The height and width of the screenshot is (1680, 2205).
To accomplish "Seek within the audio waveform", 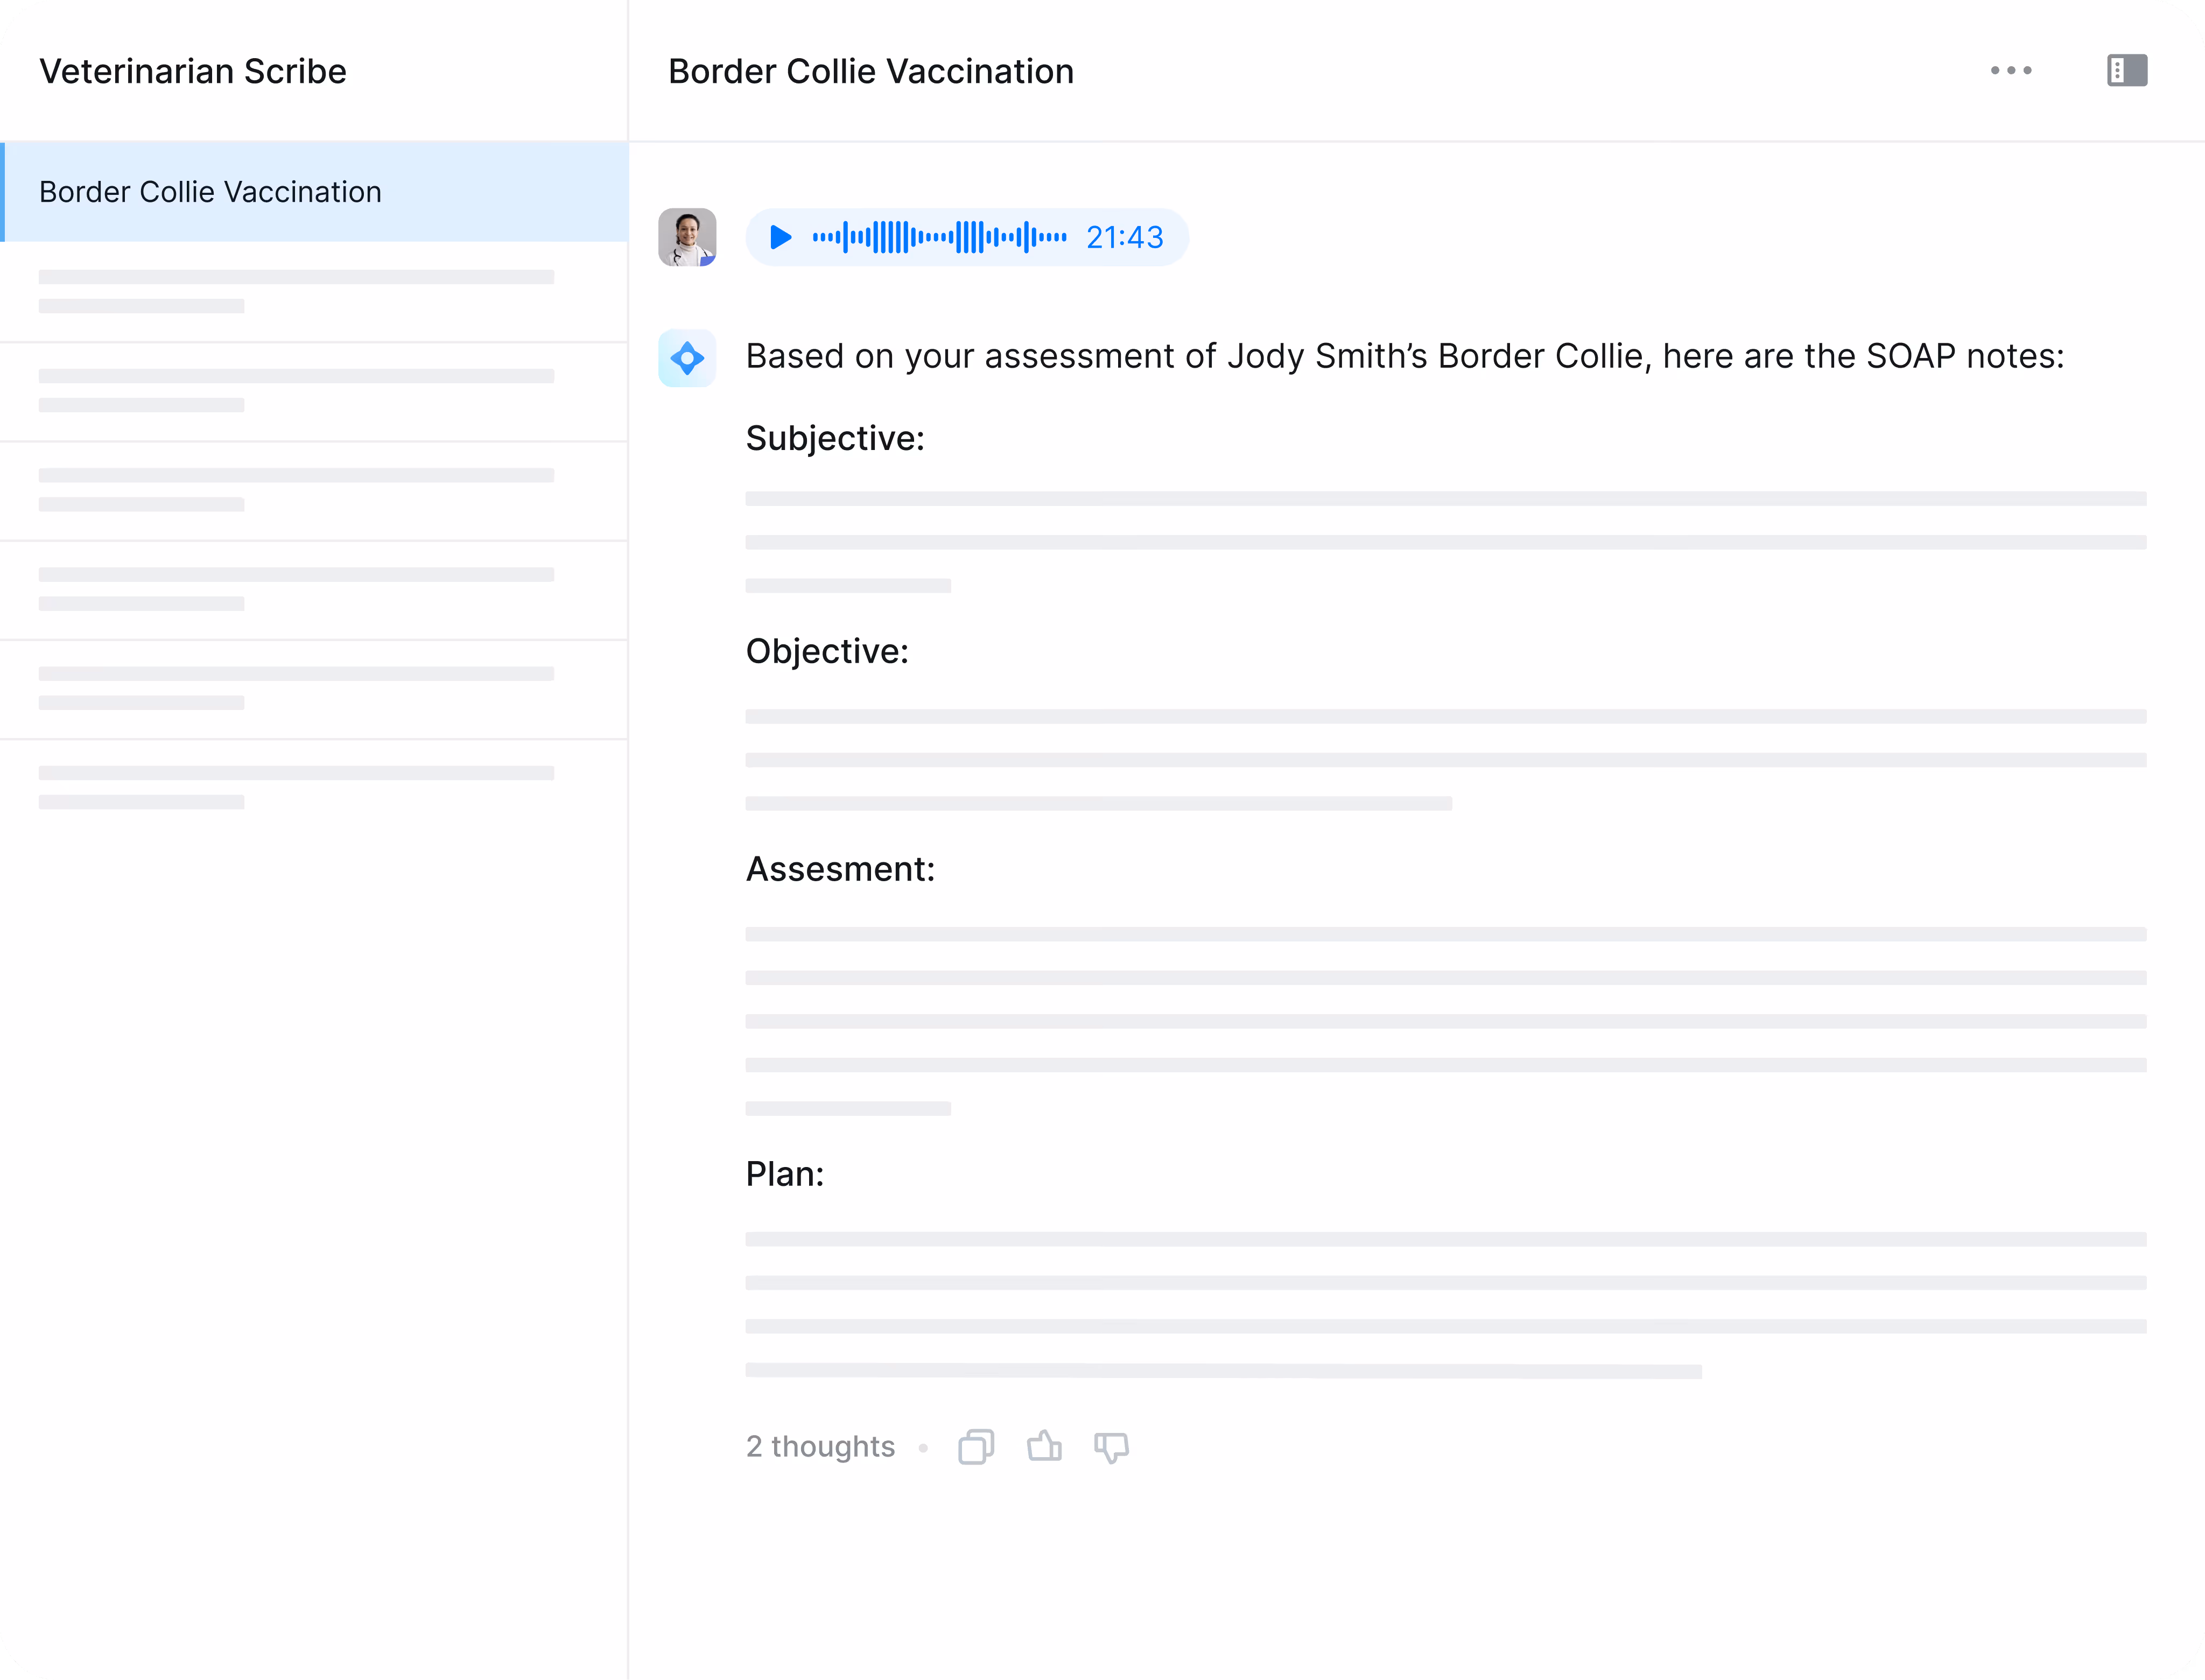I will pos(939,238).
